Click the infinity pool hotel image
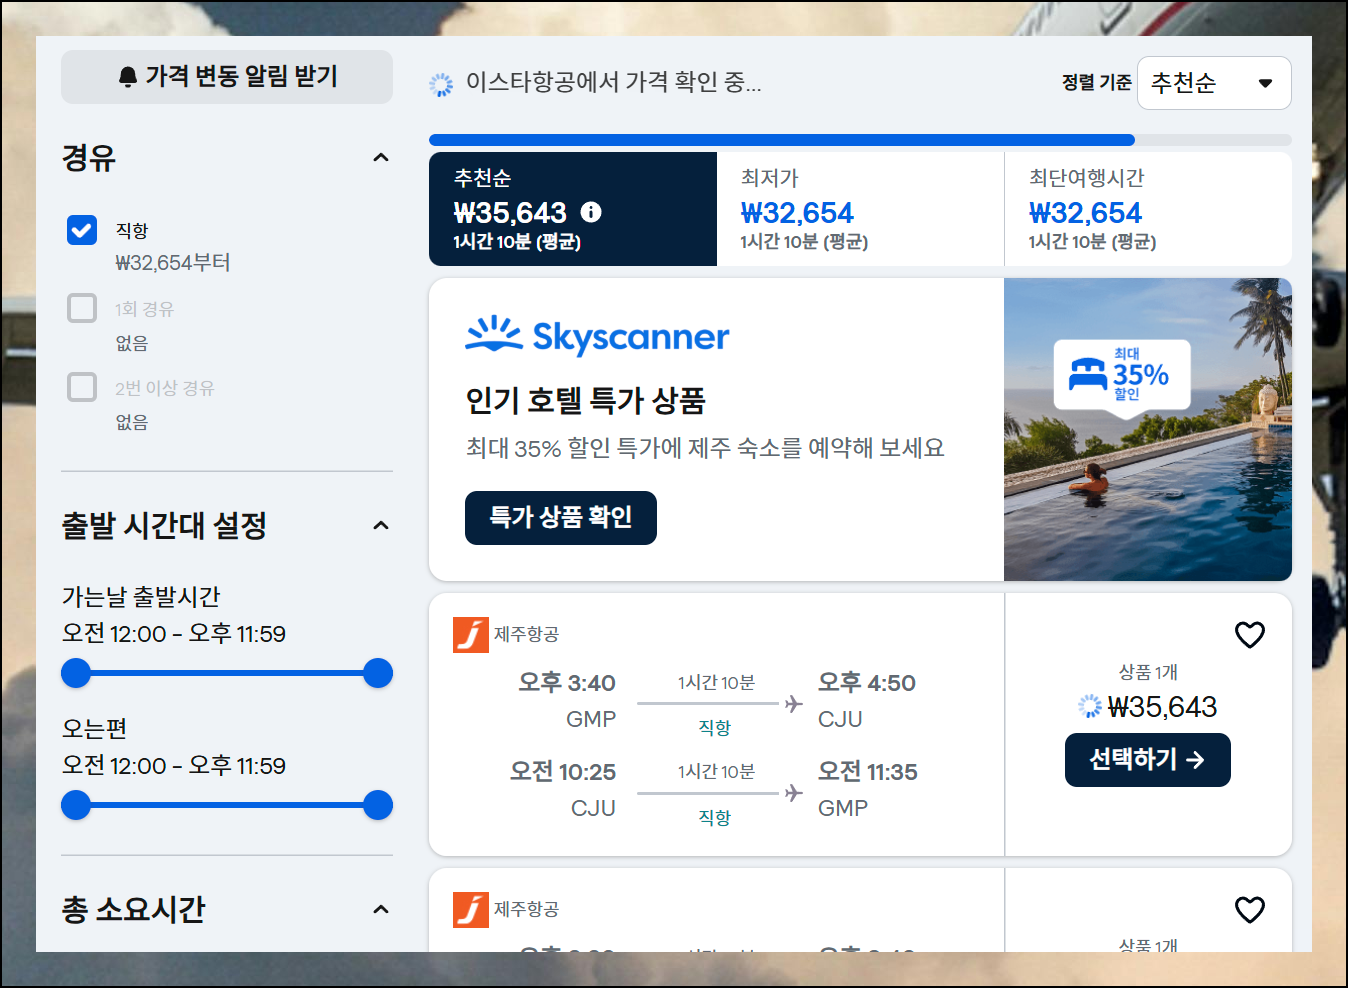1348x988 pixels. click(1148, 429)
